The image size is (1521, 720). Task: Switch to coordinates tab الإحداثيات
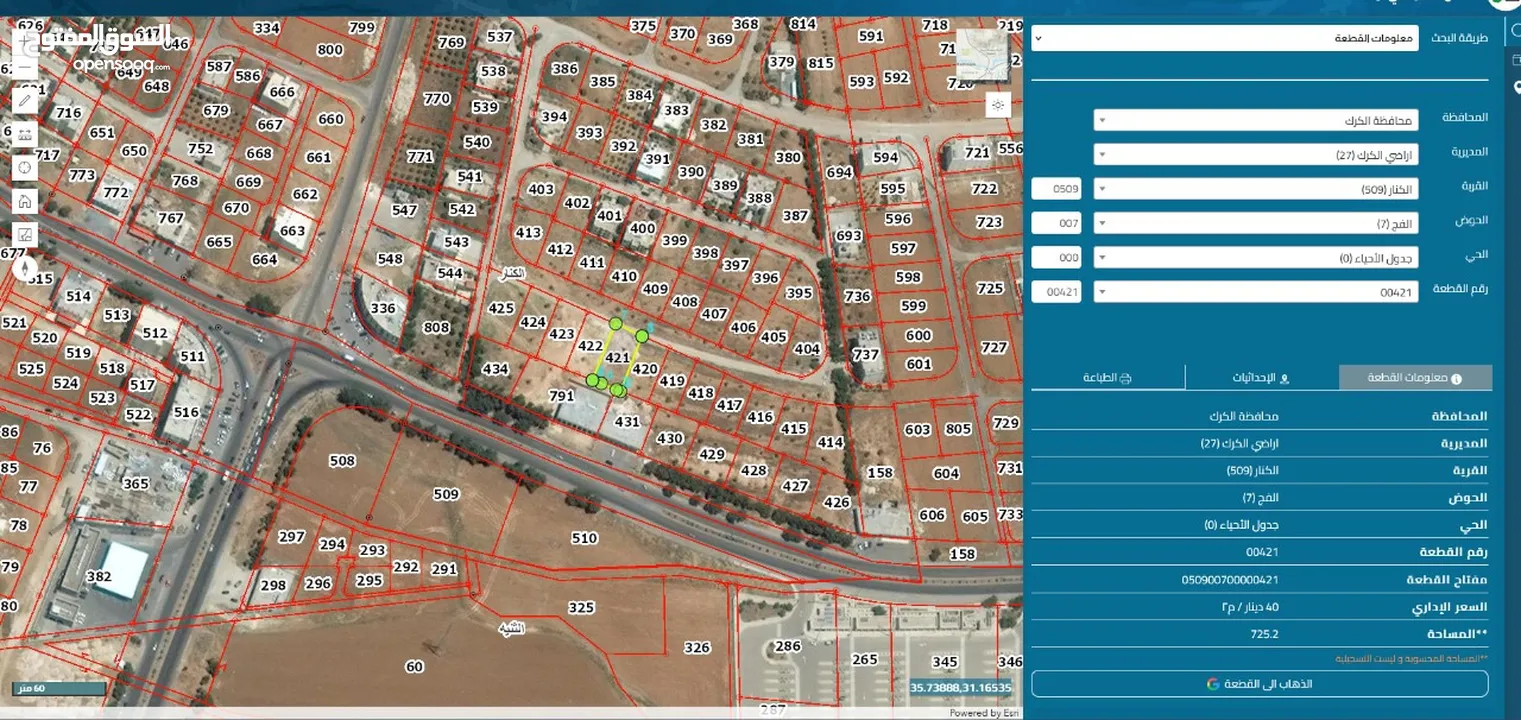[x=1262, y=378]
